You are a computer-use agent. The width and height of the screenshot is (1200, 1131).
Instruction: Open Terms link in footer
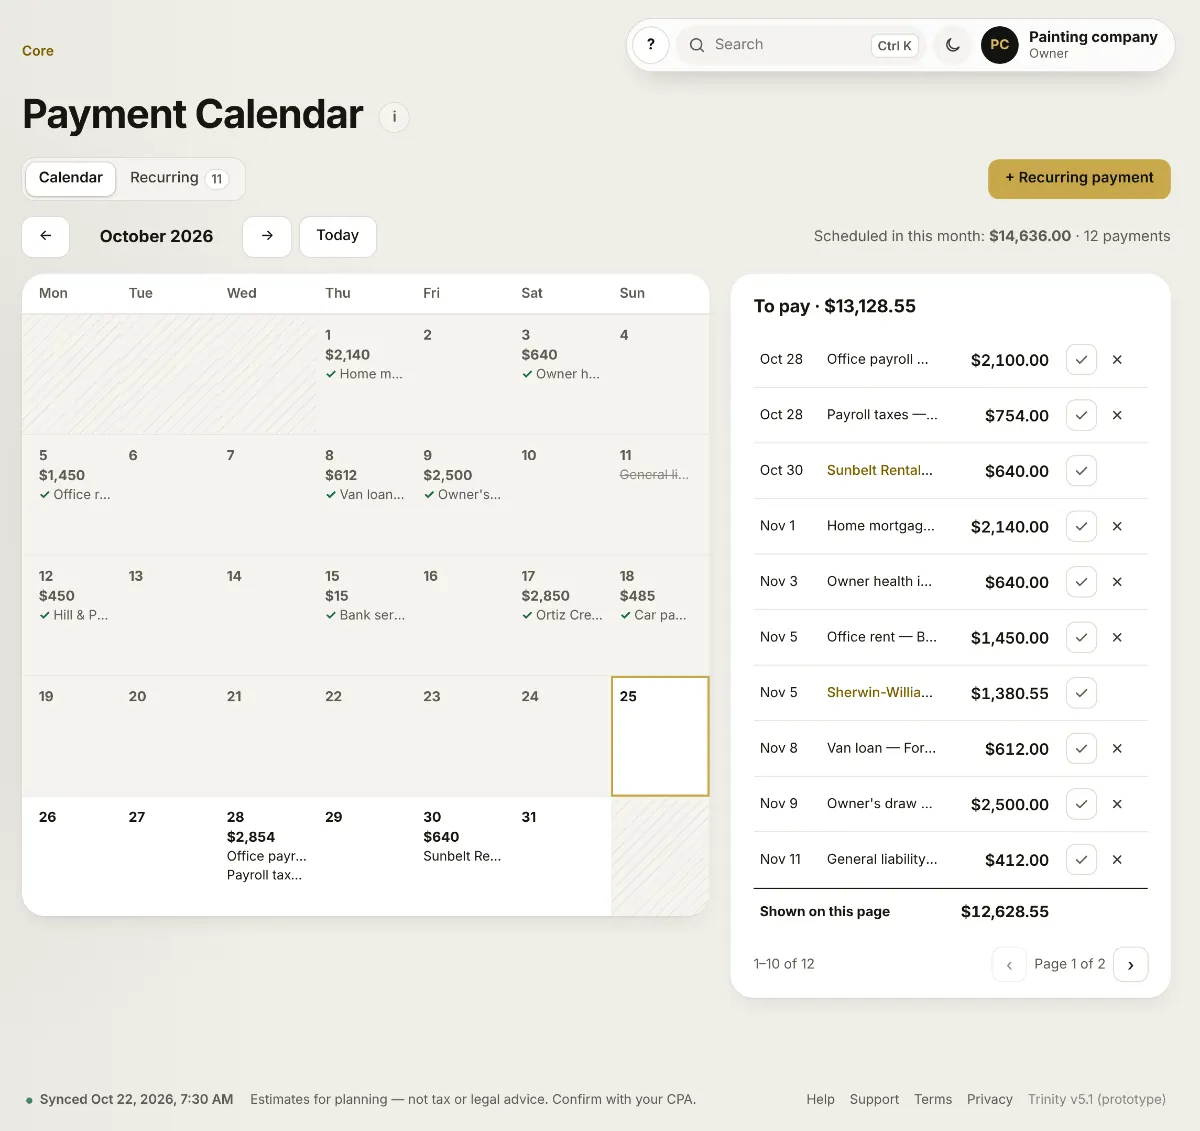pos(933,1099)
